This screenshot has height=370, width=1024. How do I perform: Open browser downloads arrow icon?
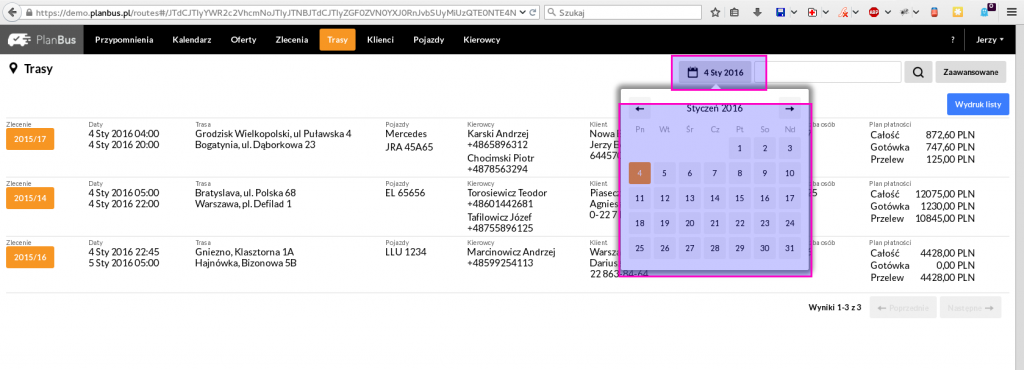point(758,12)
